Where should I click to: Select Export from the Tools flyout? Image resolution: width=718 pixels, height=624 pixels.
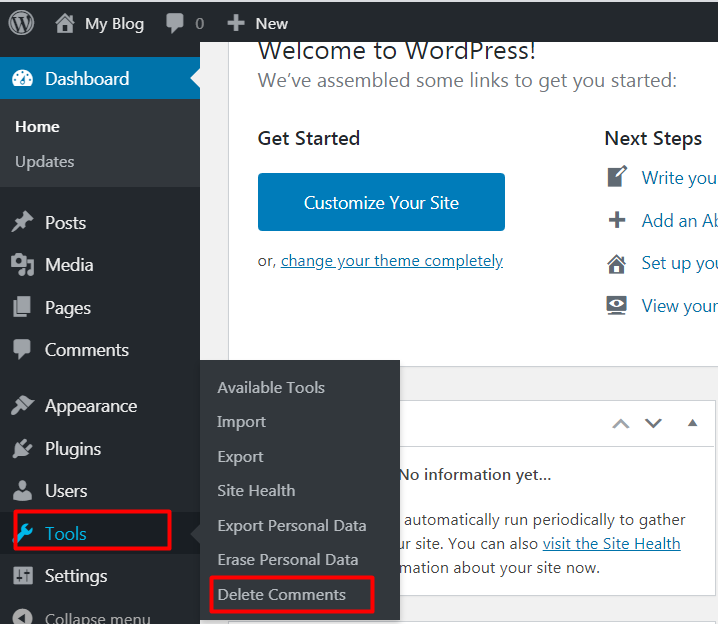[240, 457]
